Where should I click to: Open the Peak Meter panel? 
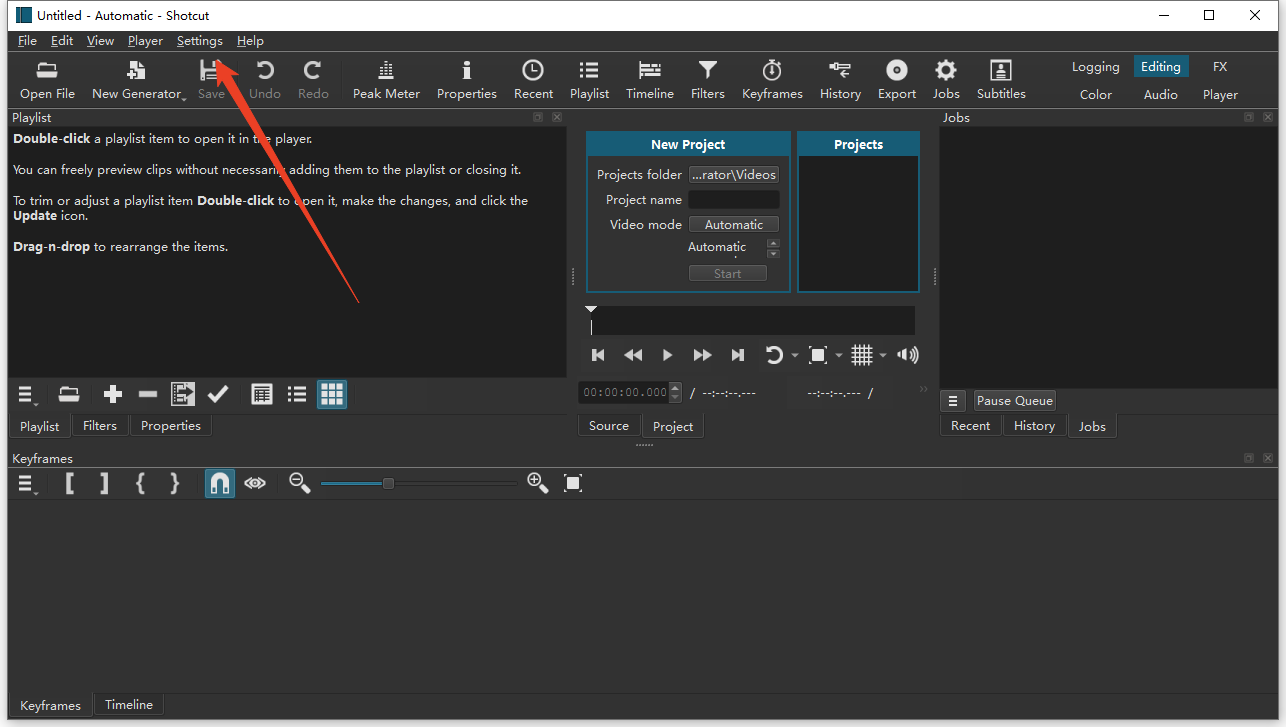[x=386, y=80]
